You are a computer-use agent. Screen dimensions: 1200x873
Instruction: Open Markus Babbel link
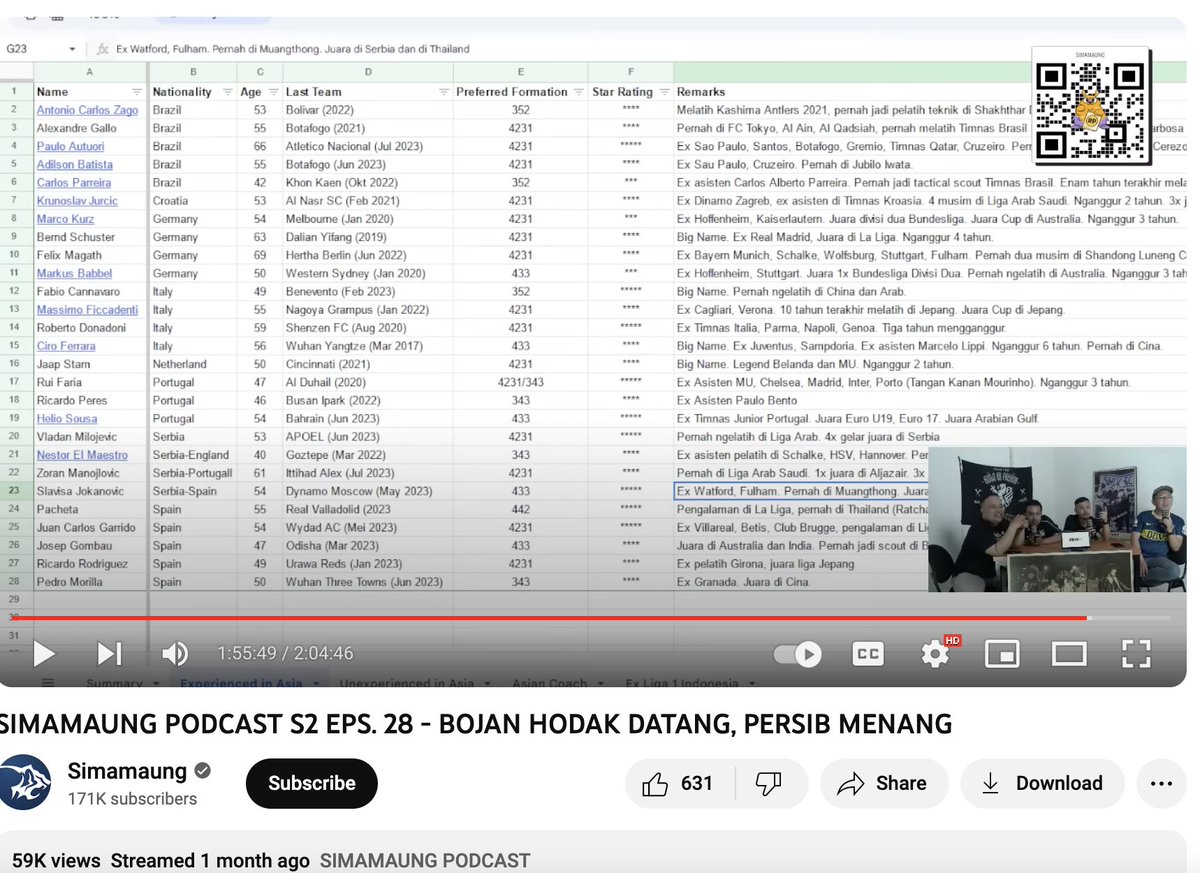73,273
